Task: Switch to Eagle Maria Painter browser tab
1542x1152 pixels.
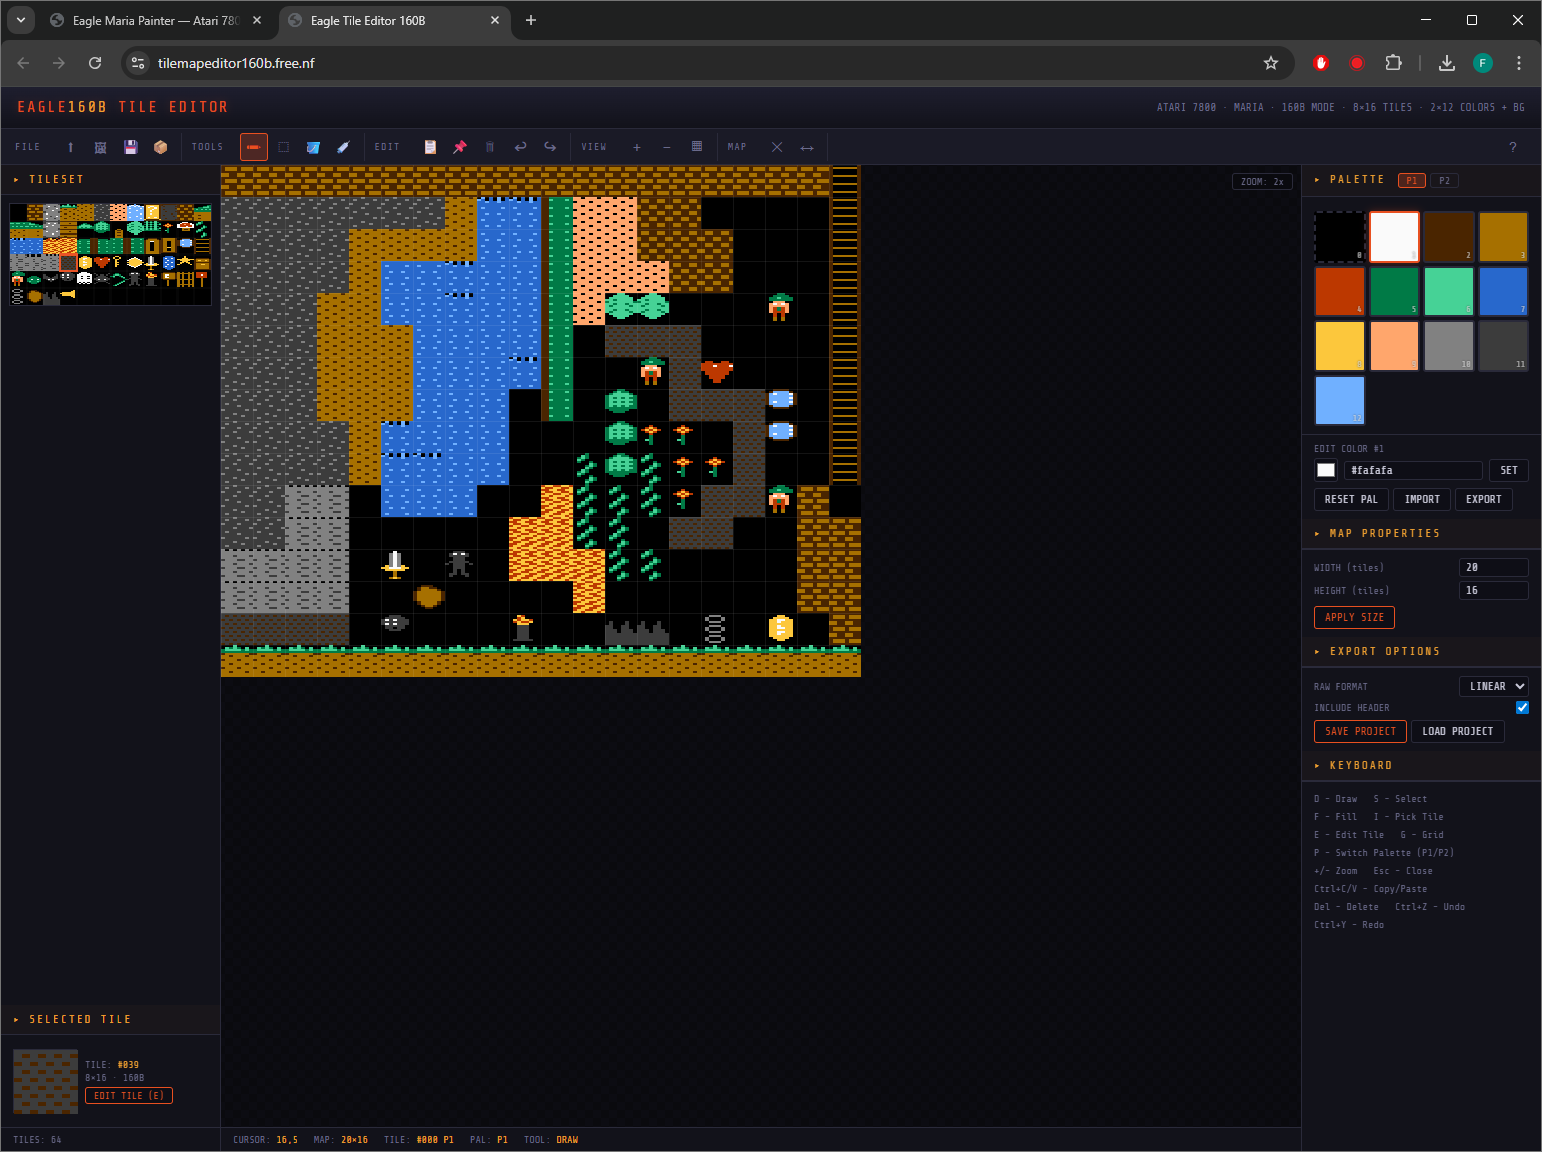Action: pos(156,21)
